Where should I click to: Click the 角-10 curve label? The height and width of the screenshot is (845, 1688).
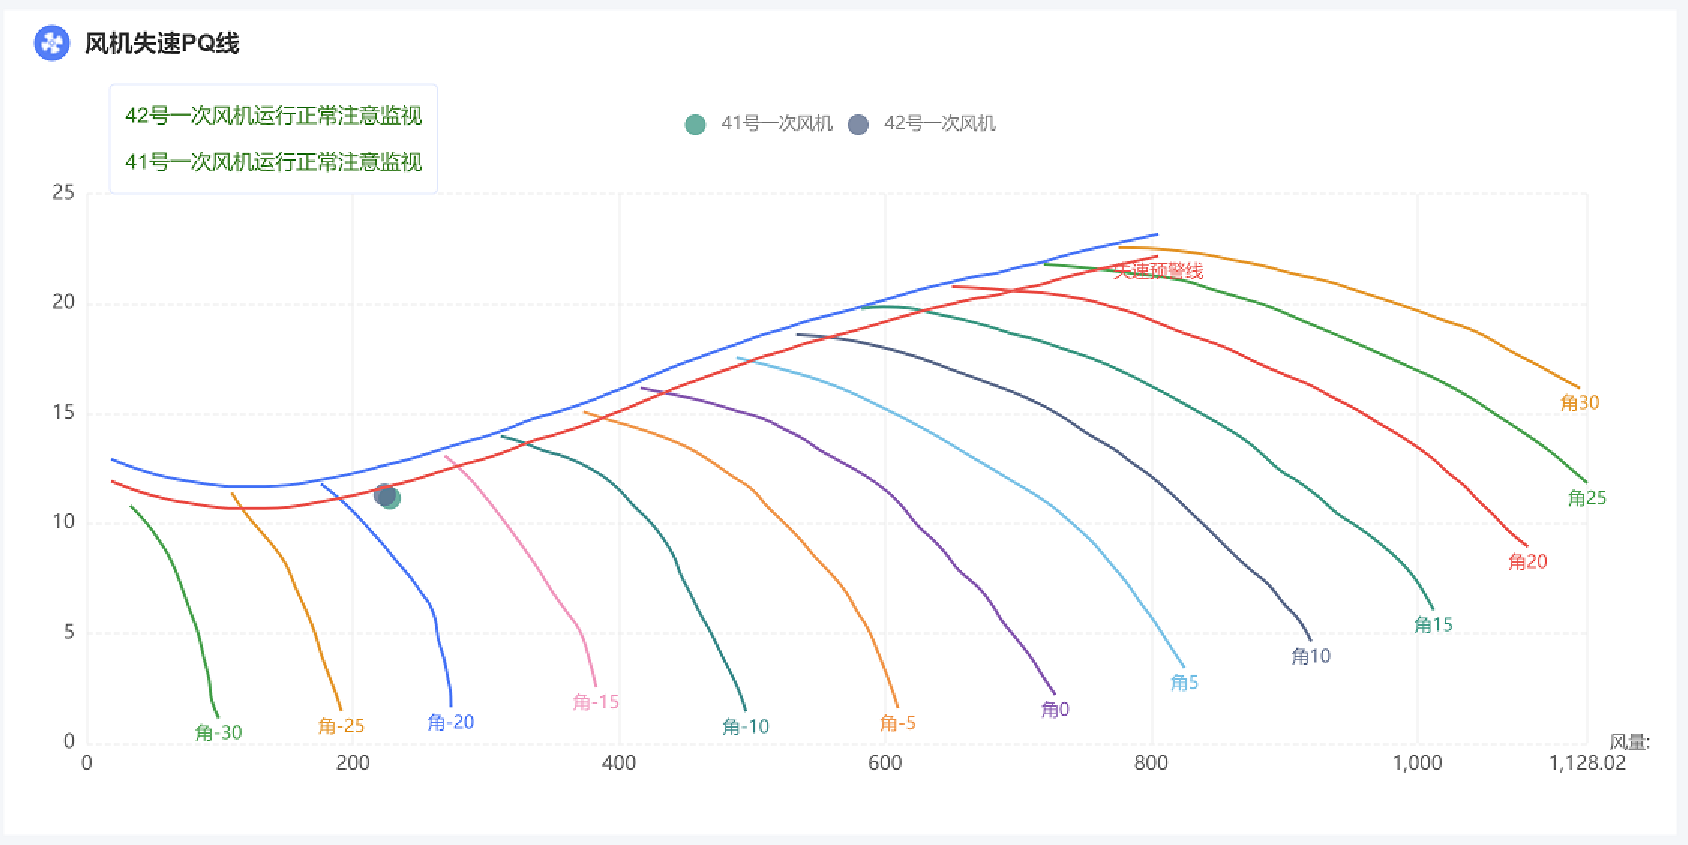(746, 727)
